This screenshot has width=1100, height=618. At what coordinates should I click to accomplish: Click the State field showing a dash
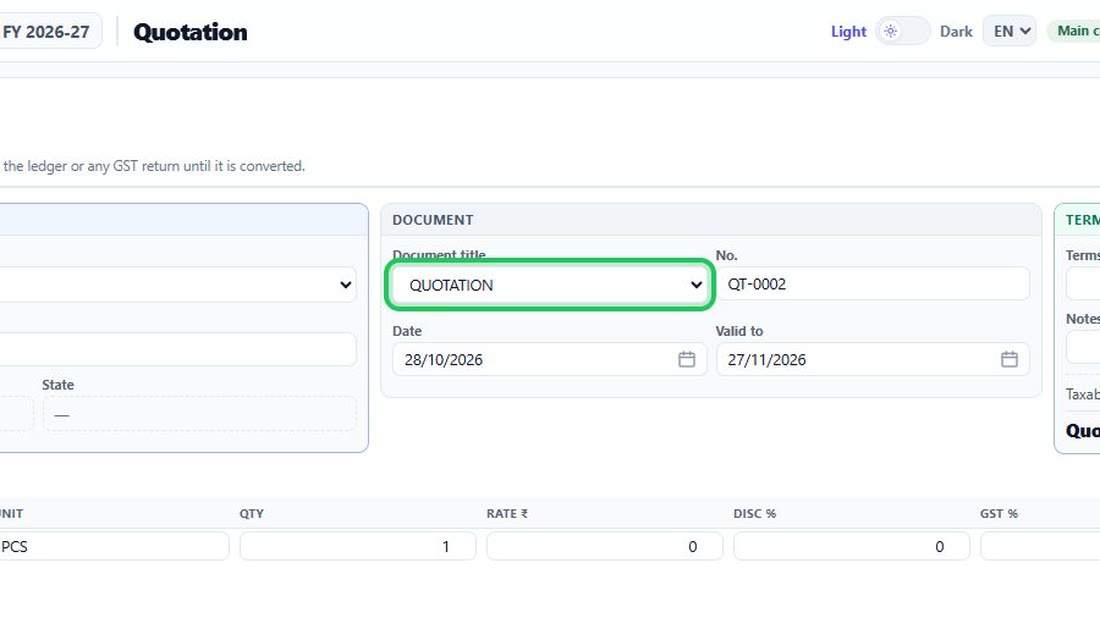point(199,414)
